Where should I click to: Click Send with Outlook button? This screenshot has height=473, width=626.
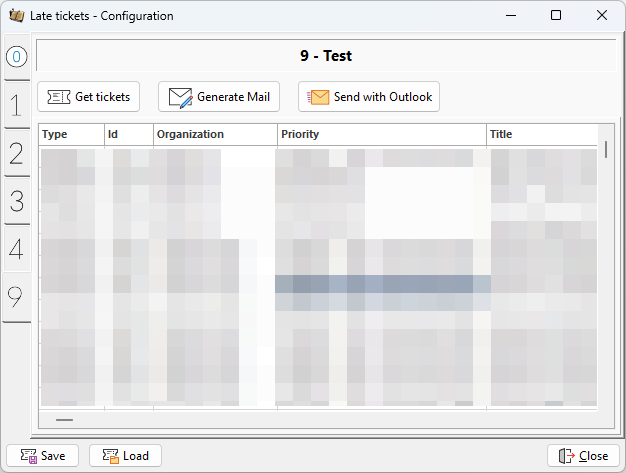369,97
